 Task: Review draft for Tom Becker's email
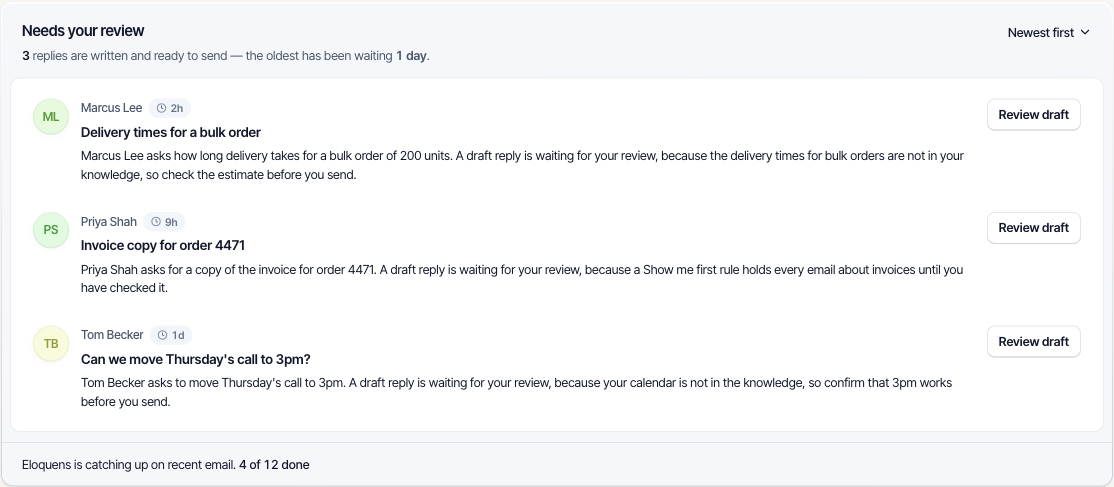coord(1034,342)
